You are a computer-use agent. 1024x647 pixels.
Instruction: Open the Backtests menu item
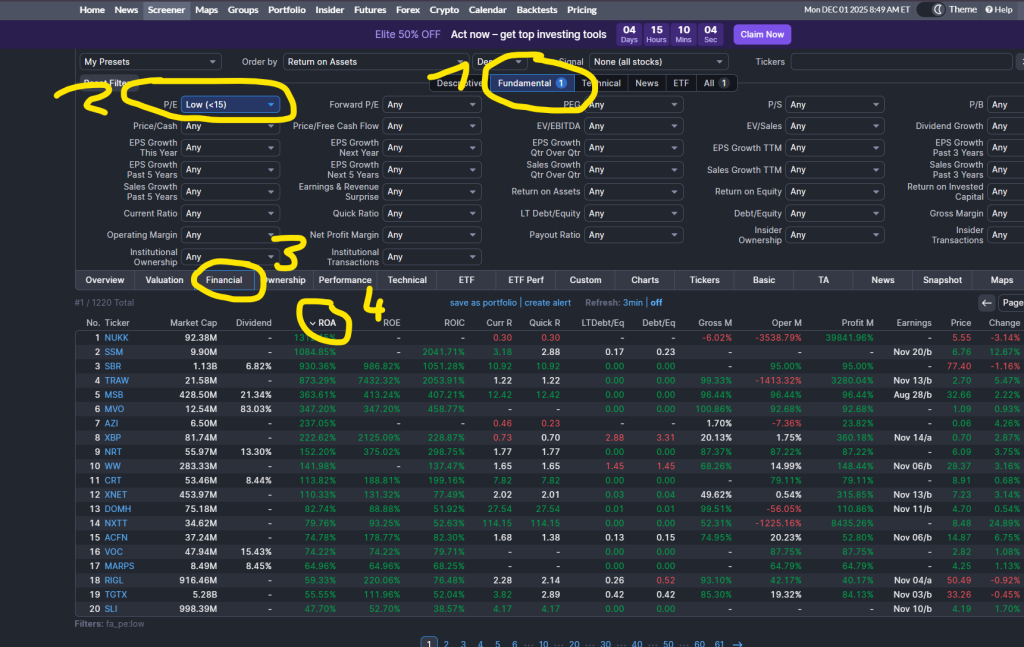[x=537, y=9]
